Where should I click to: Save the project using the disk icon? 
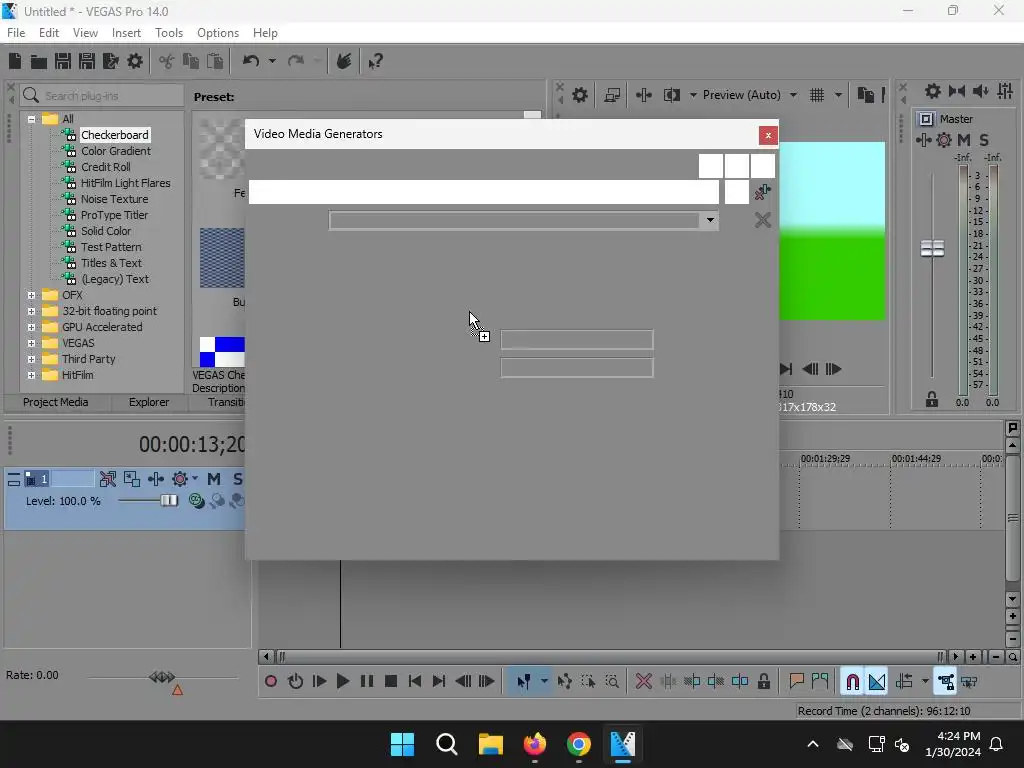(x=63, y=61)
